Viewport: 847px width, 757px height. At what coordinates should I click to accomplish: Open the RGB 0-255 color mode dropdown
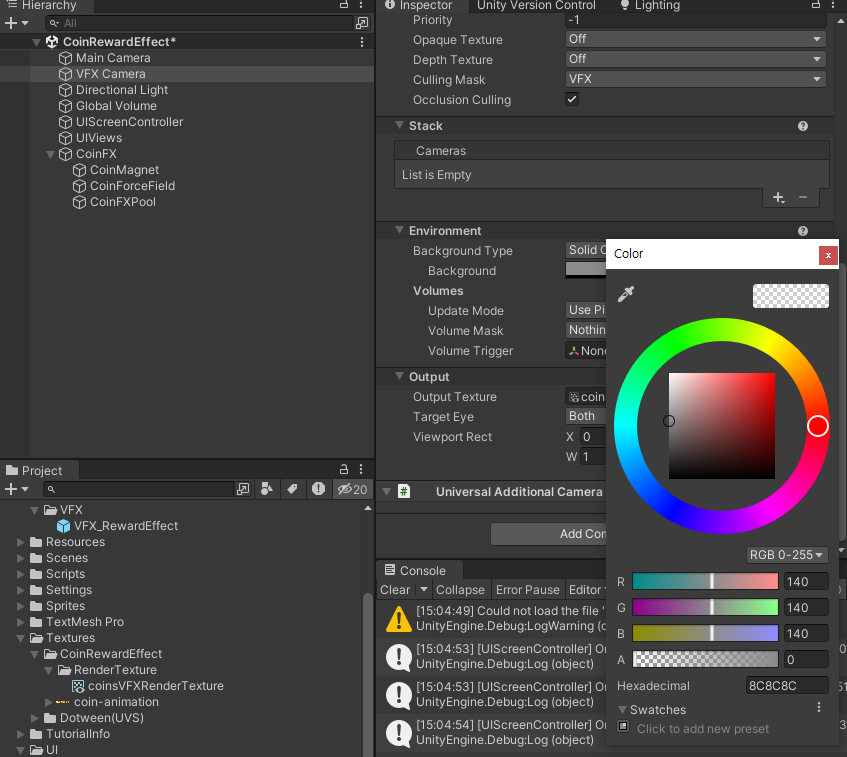click(788, 555)
